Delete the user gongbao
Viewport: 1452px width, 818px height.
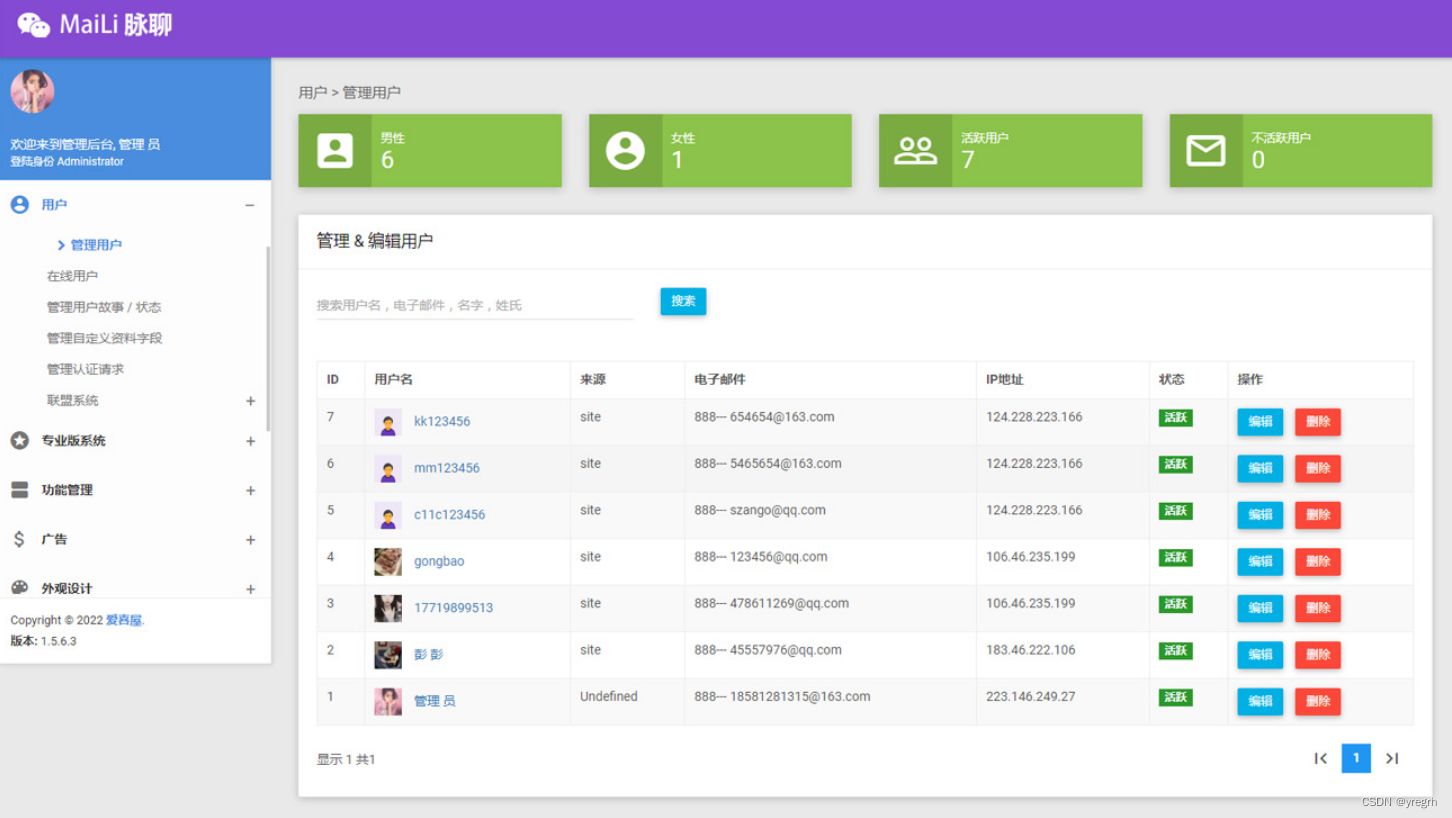point(1317,561)
